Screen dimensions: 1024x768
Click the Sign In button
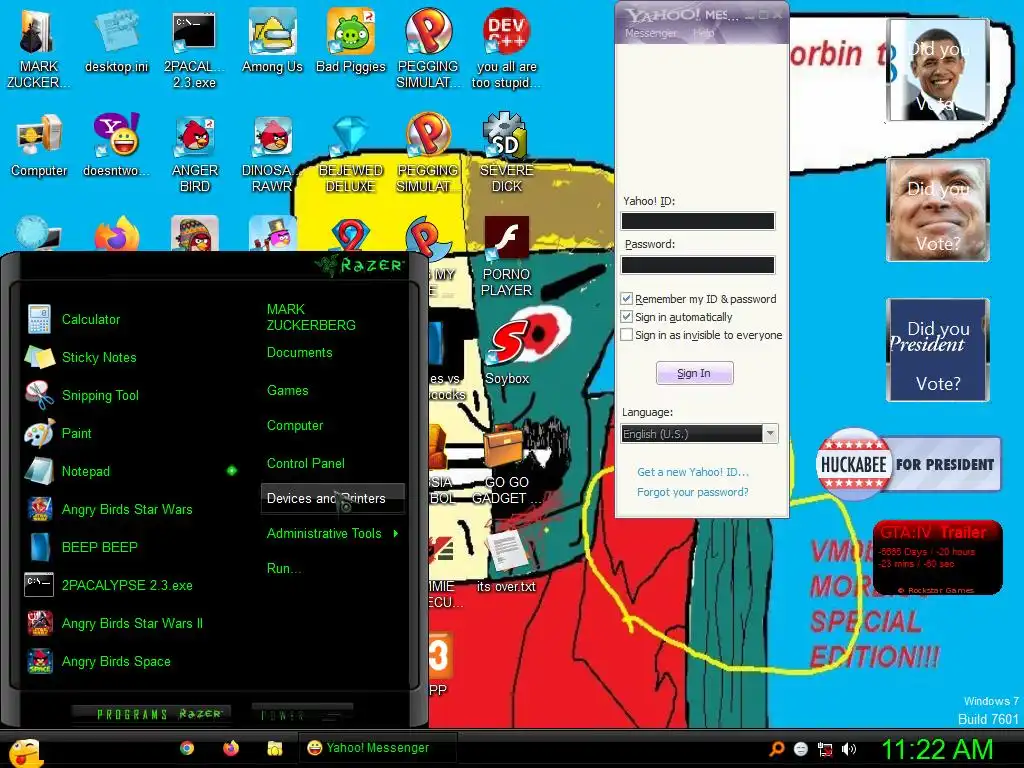[694, 373]
